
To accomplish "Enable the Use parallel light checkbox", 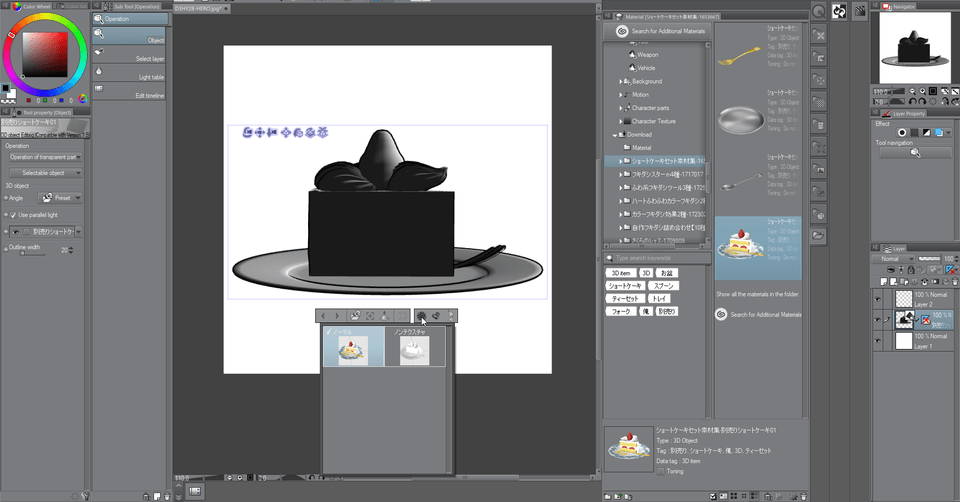I will (x=11, y=215).
